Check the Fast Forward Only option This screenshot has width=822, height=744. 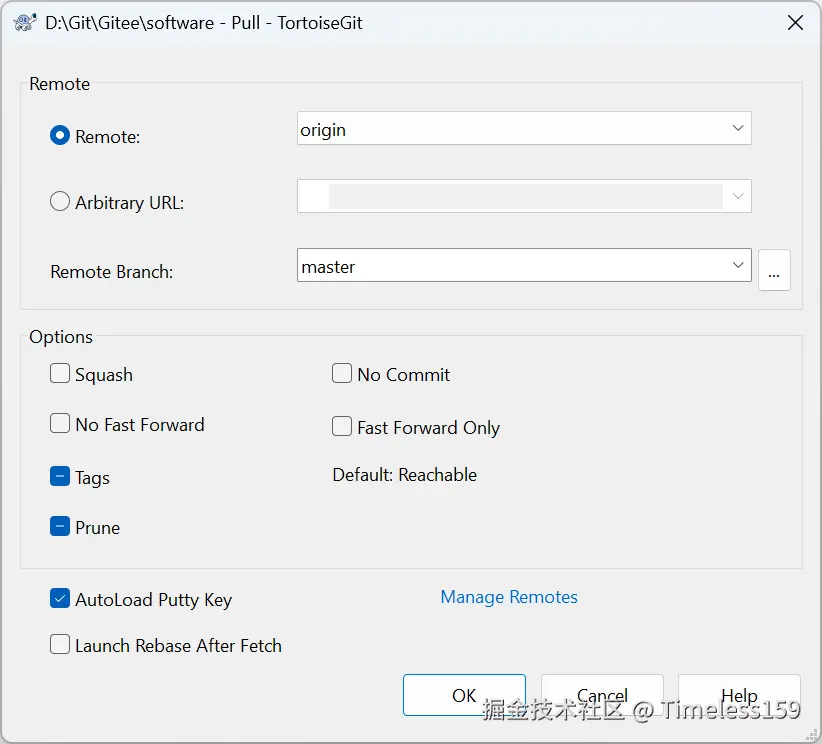point(342,426)
